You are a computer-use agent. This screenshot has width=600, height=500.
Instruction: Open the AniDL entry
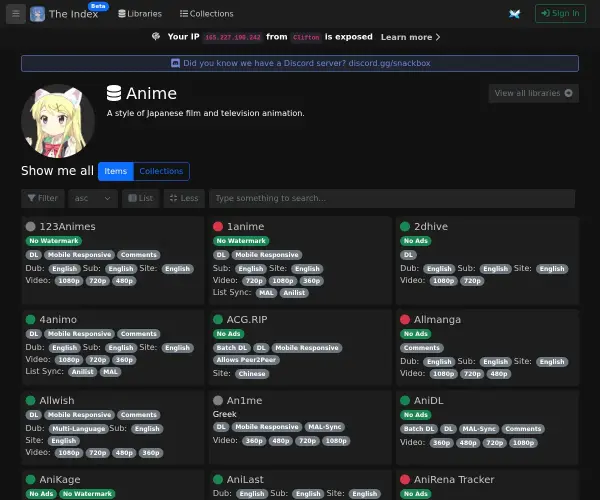[x=429, y=401]
